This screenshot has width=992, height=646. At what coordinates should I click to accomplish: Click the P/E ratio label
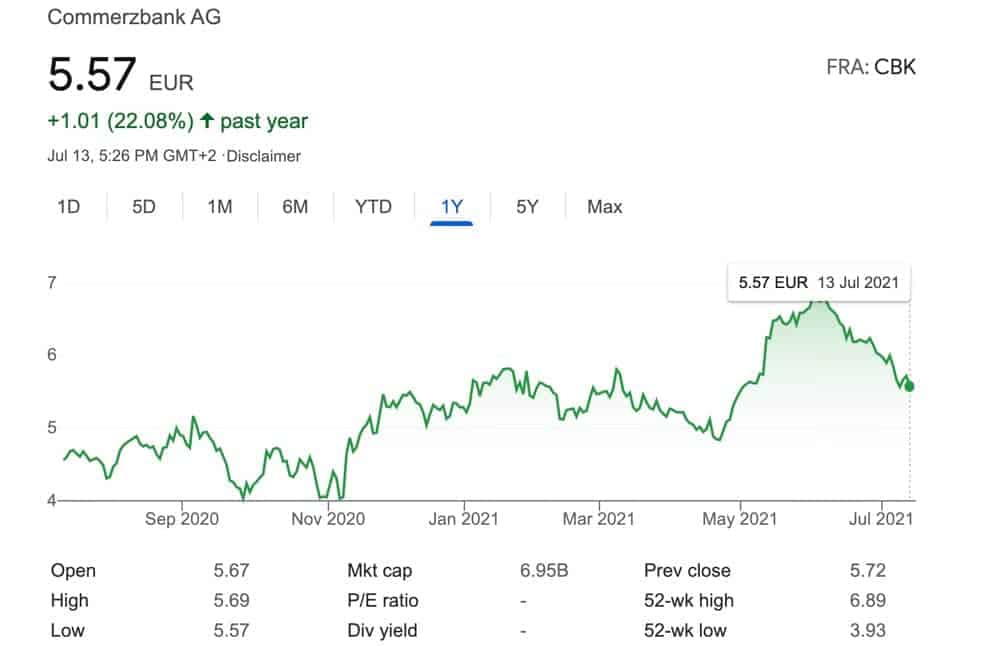click(x=383, y=600)
